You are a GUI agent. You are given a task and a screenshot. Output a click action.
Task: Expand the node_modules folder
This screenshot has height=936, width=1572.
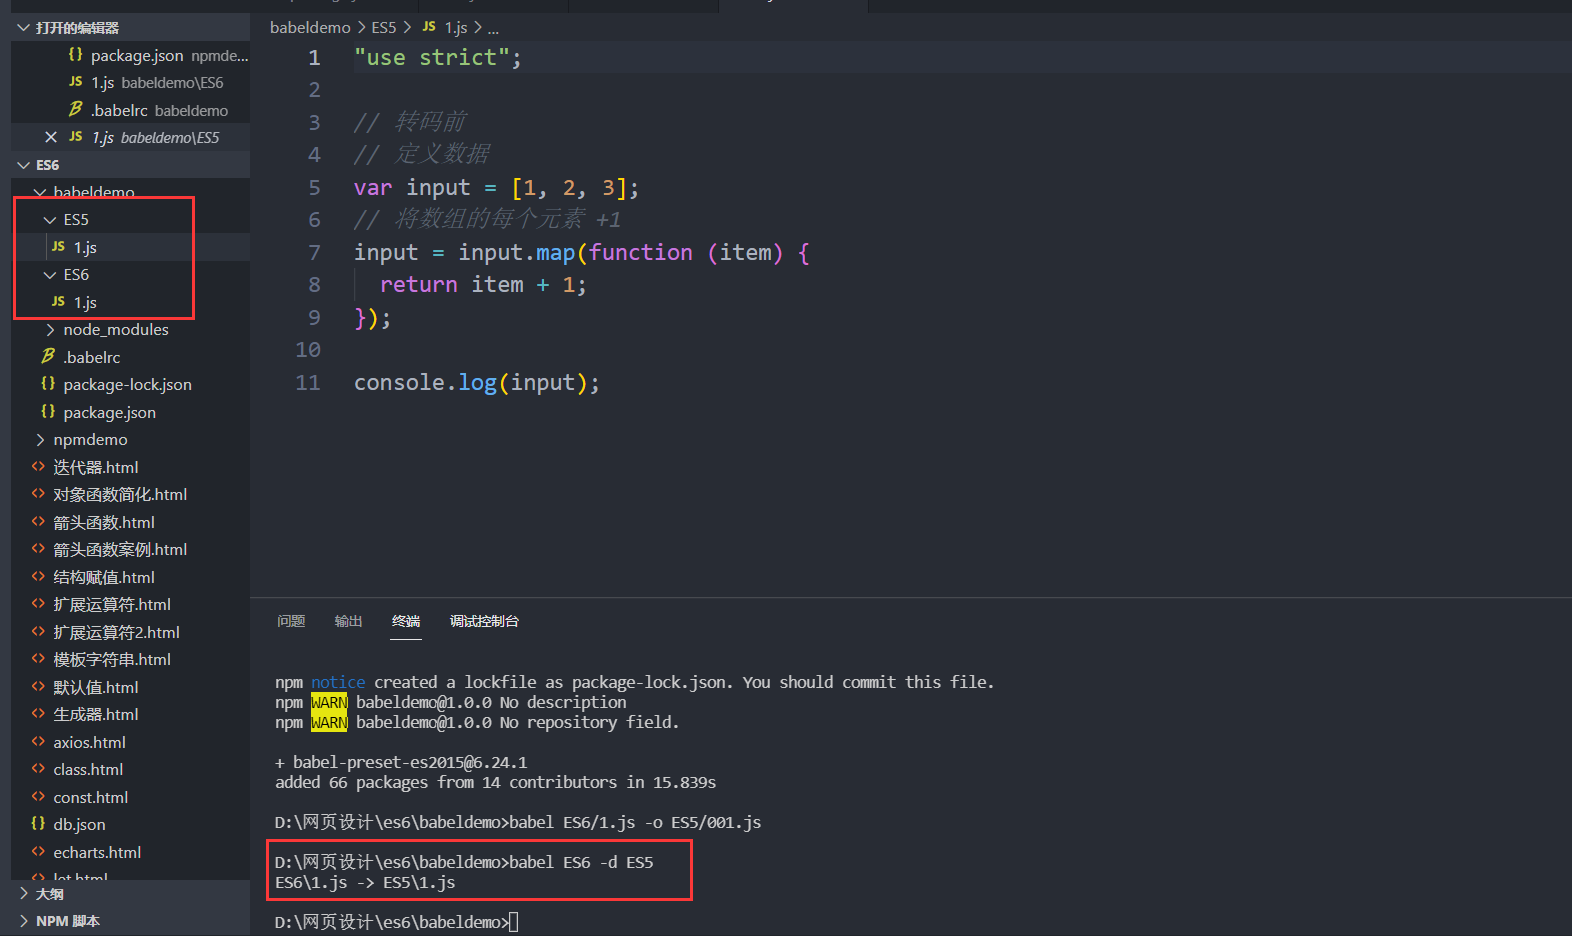[50, 329]
